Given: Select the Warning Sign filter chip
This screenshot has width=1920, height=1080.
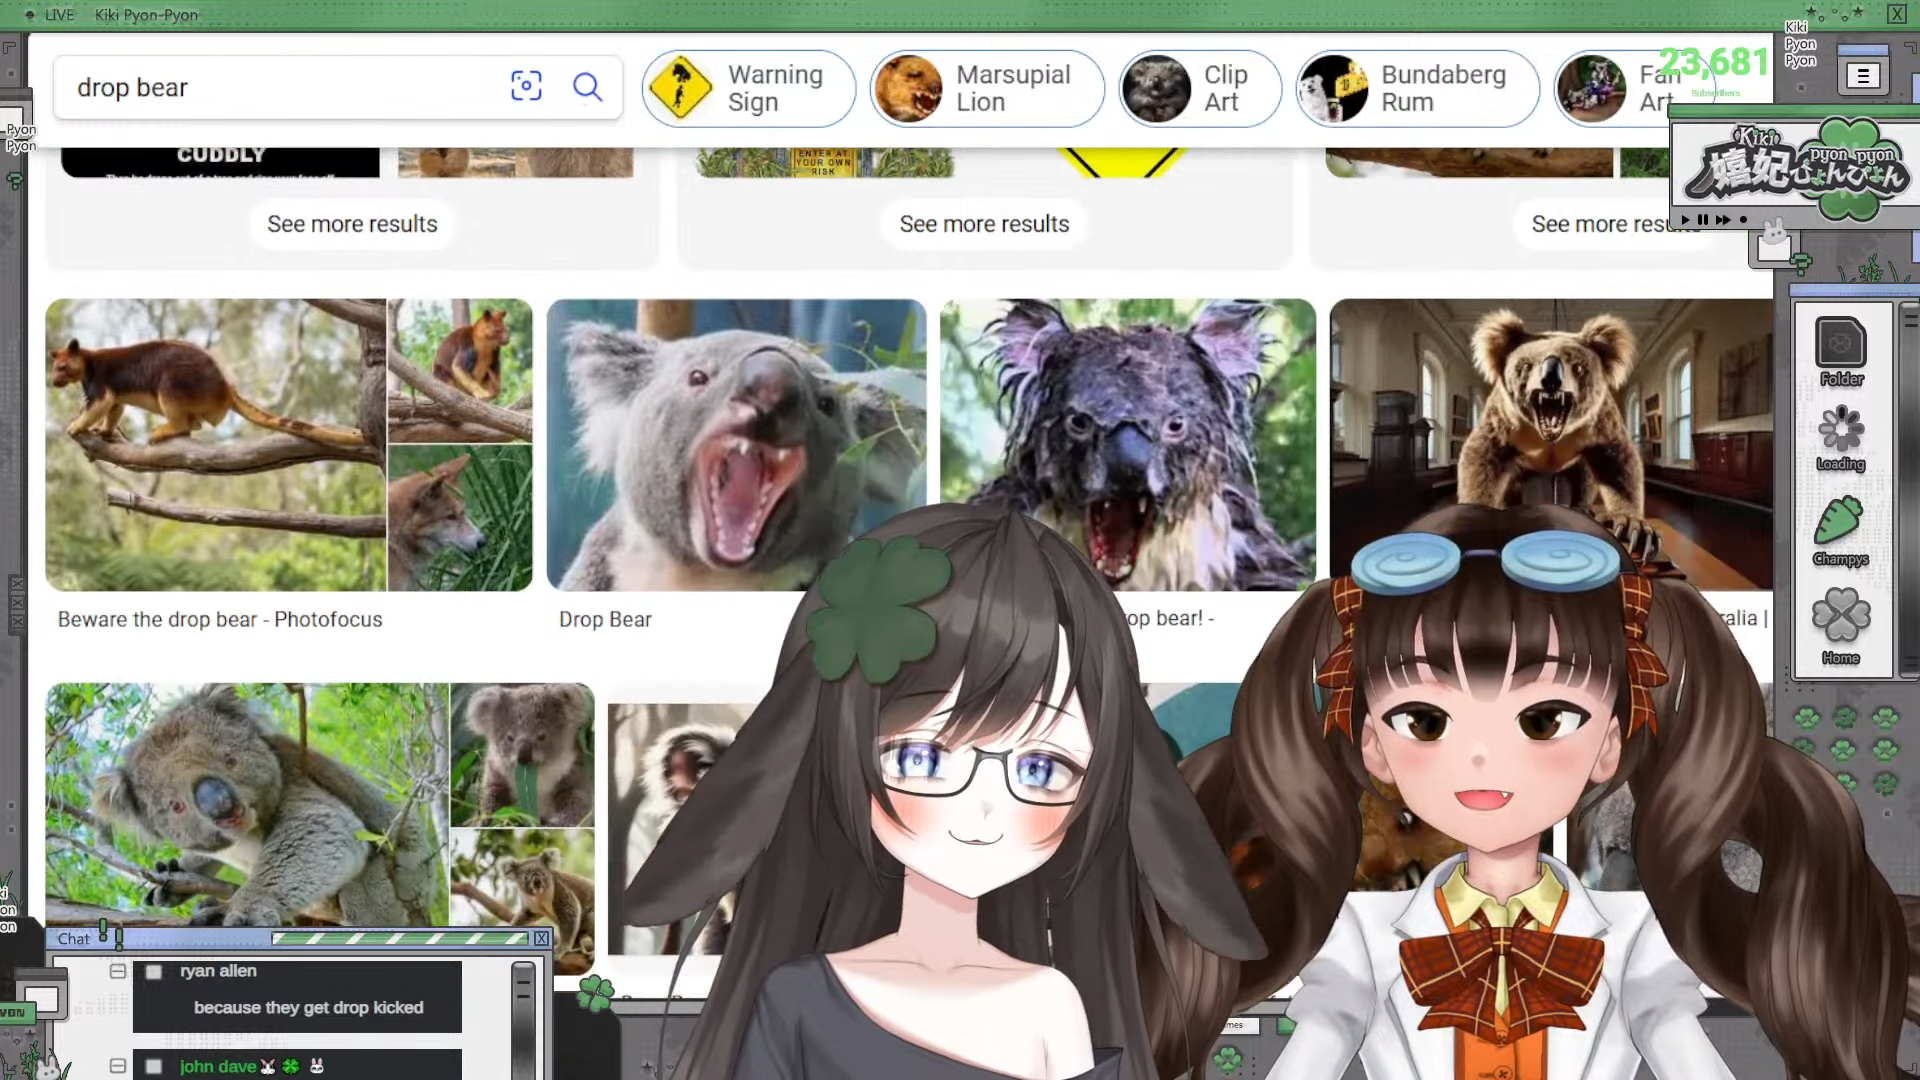Looking at the screenshot, I should coord(748,88).
